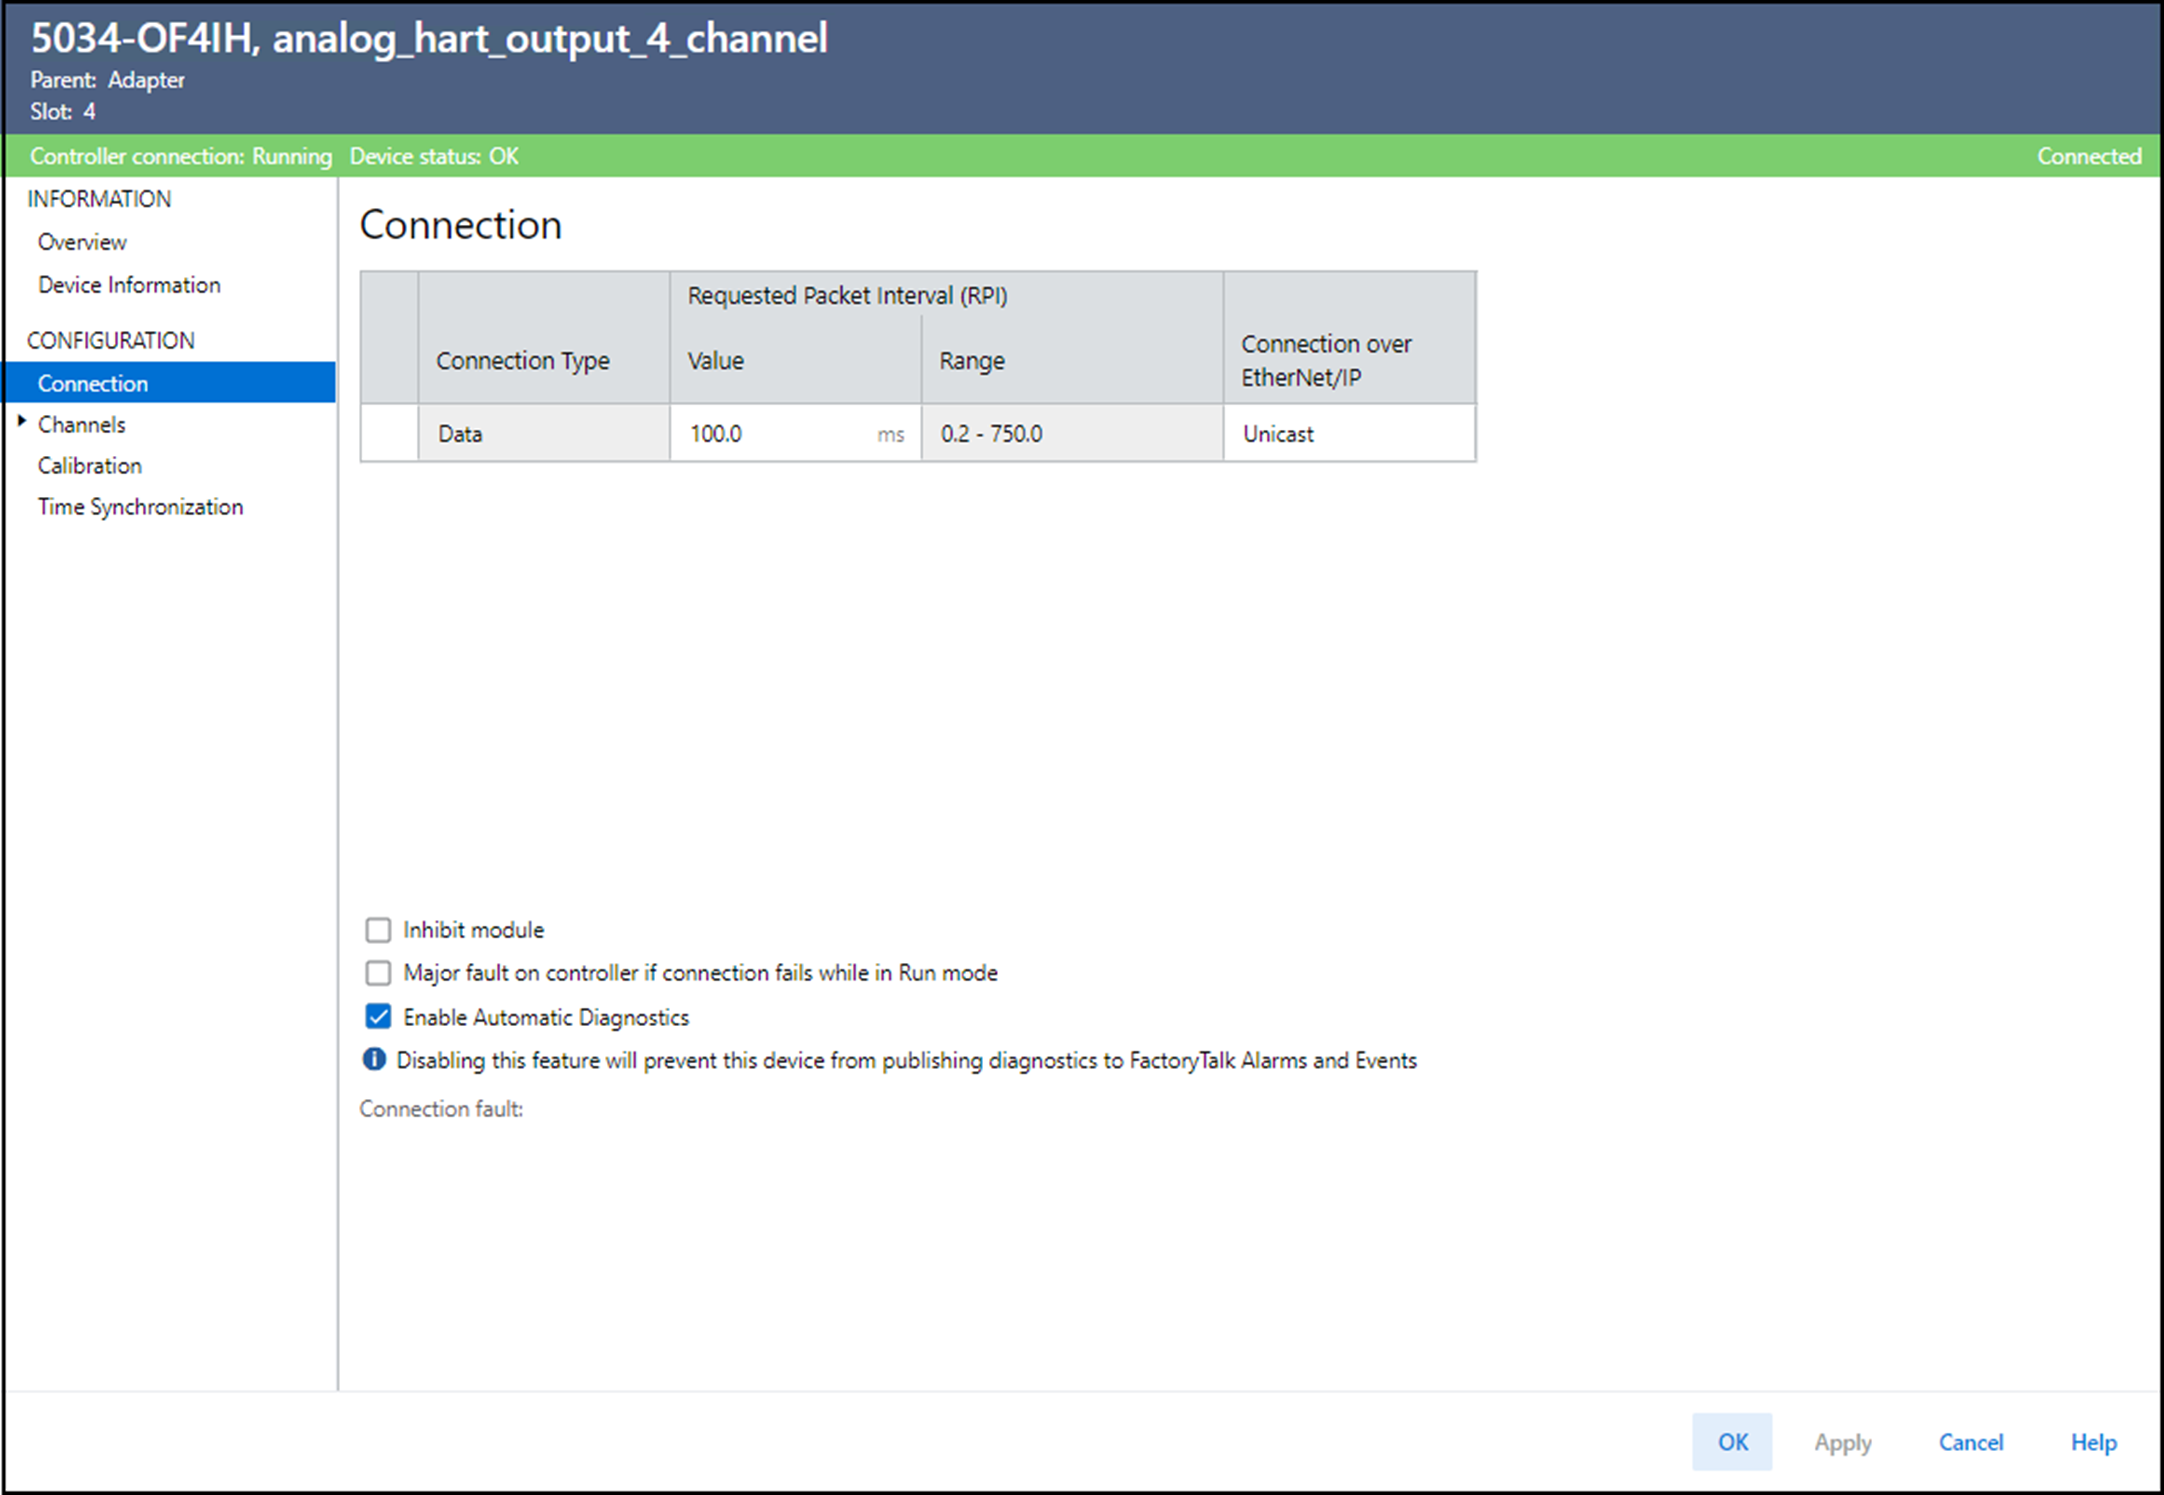Click the RPI range cell 0.2 - 750.0

(1070, 434)
